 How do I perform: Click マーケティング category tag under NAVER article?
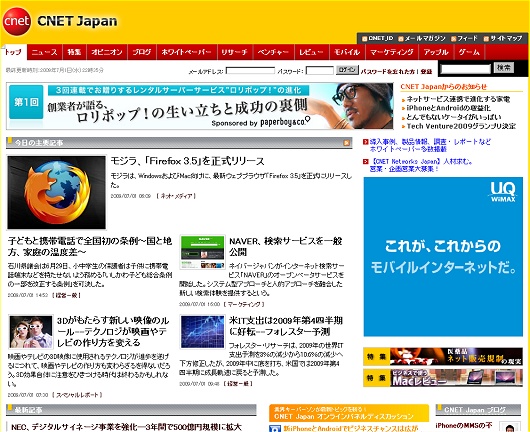pyautogui.click(x=244, y=304)
